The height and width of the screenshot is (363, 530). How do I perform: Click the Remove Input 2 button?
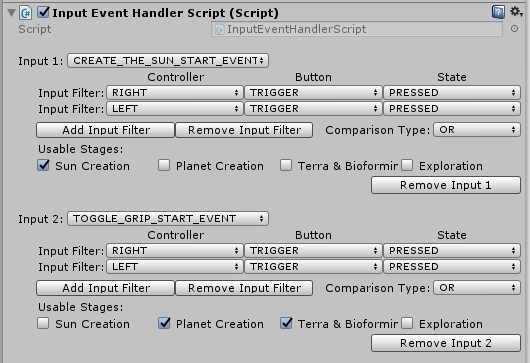tap(446, 343)
